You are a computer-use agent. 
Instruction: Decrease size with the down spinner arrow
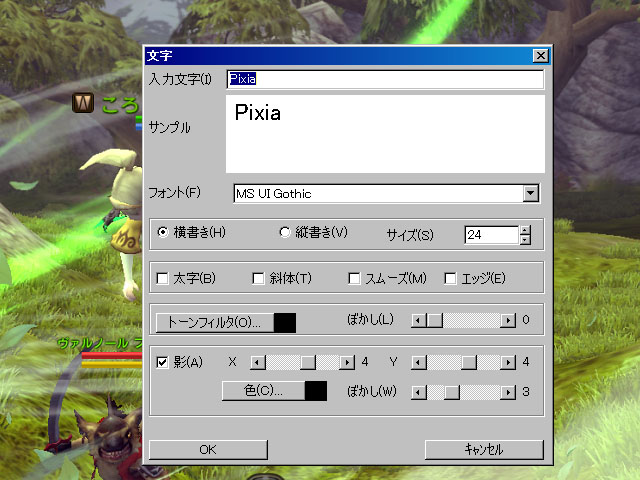(525, 240)
